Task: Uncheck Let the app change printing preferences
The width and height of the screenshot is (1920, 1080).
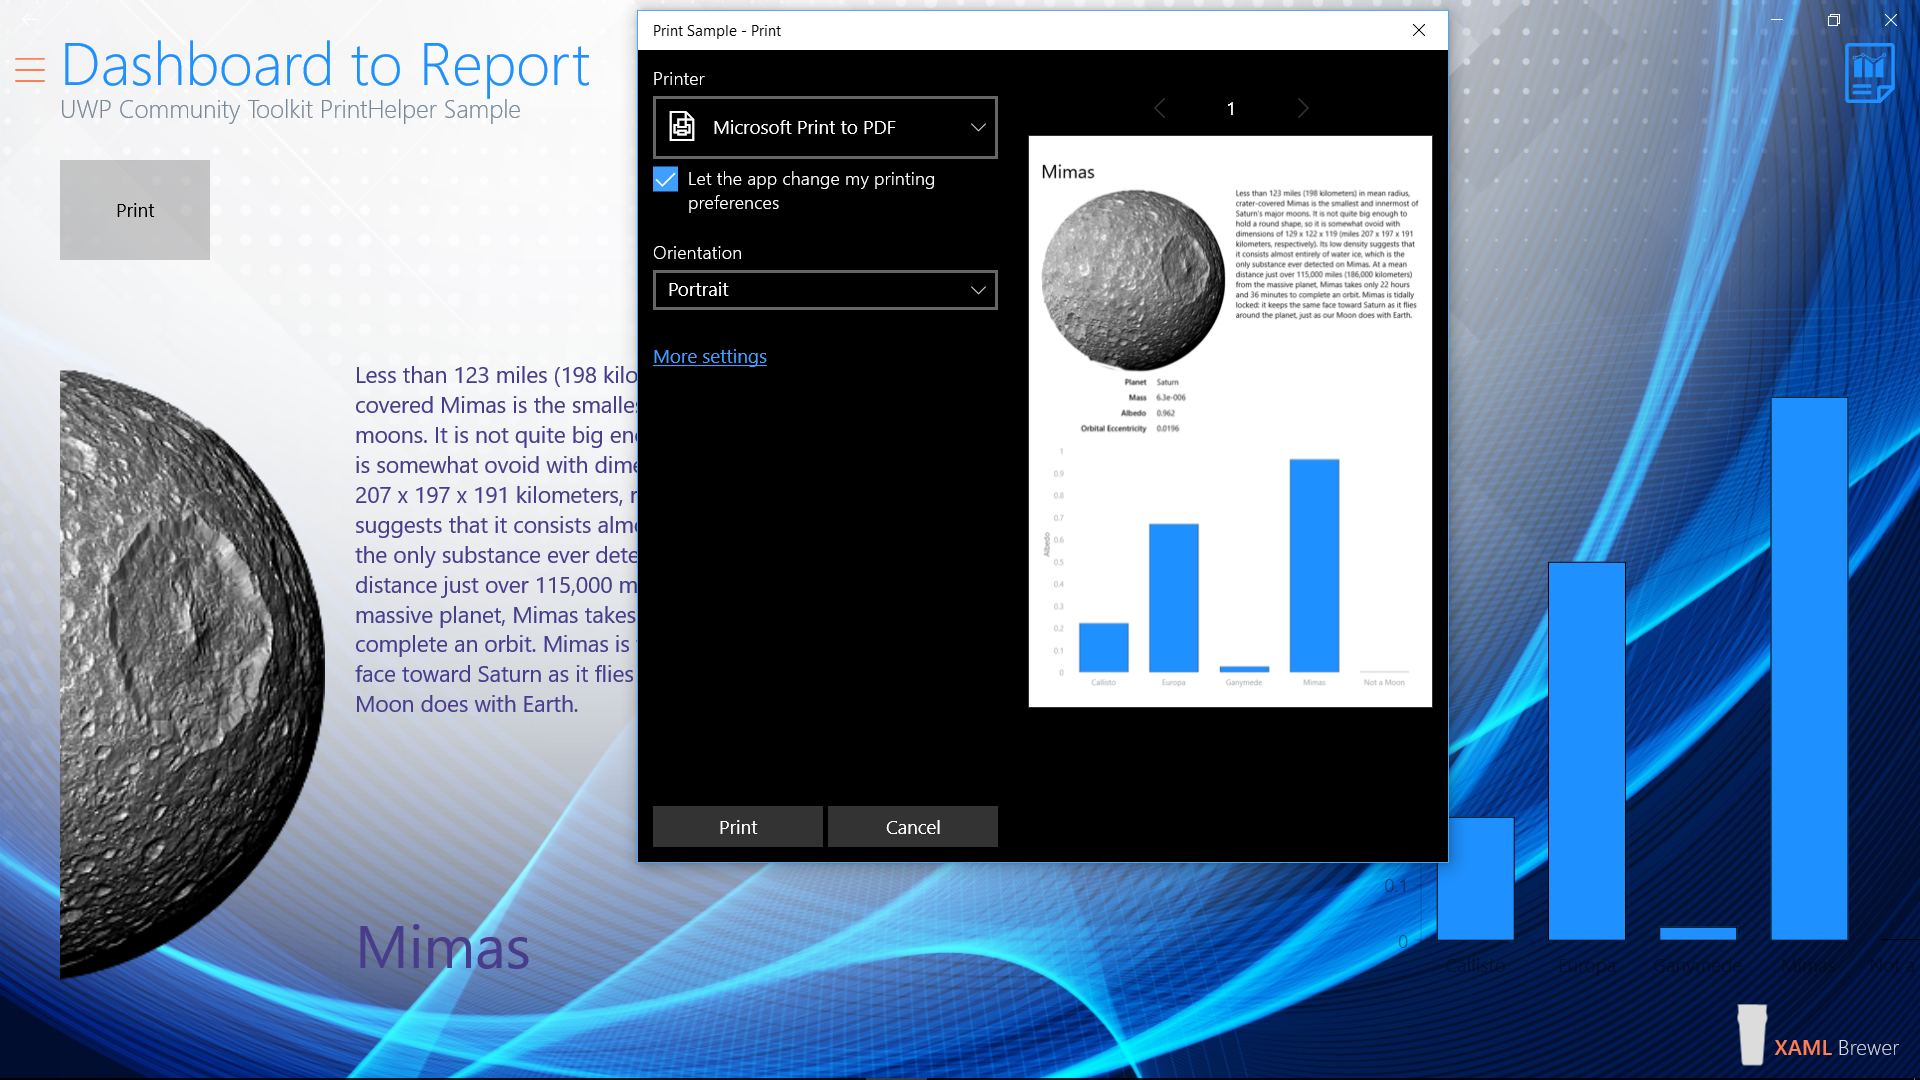Action: 665,179
